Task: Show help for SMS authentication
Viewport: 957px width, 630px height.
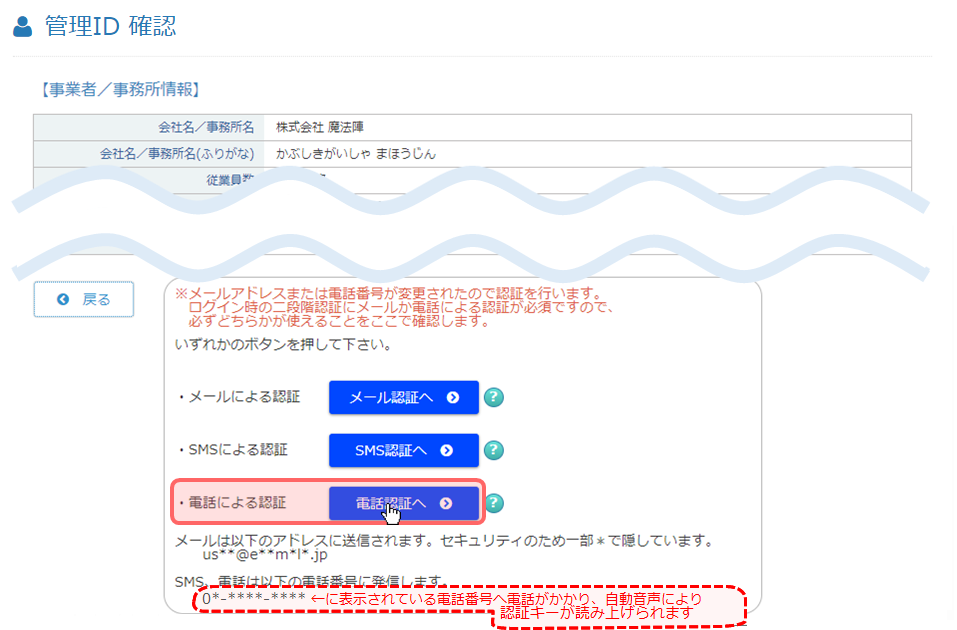Action: tap(494, 451)
